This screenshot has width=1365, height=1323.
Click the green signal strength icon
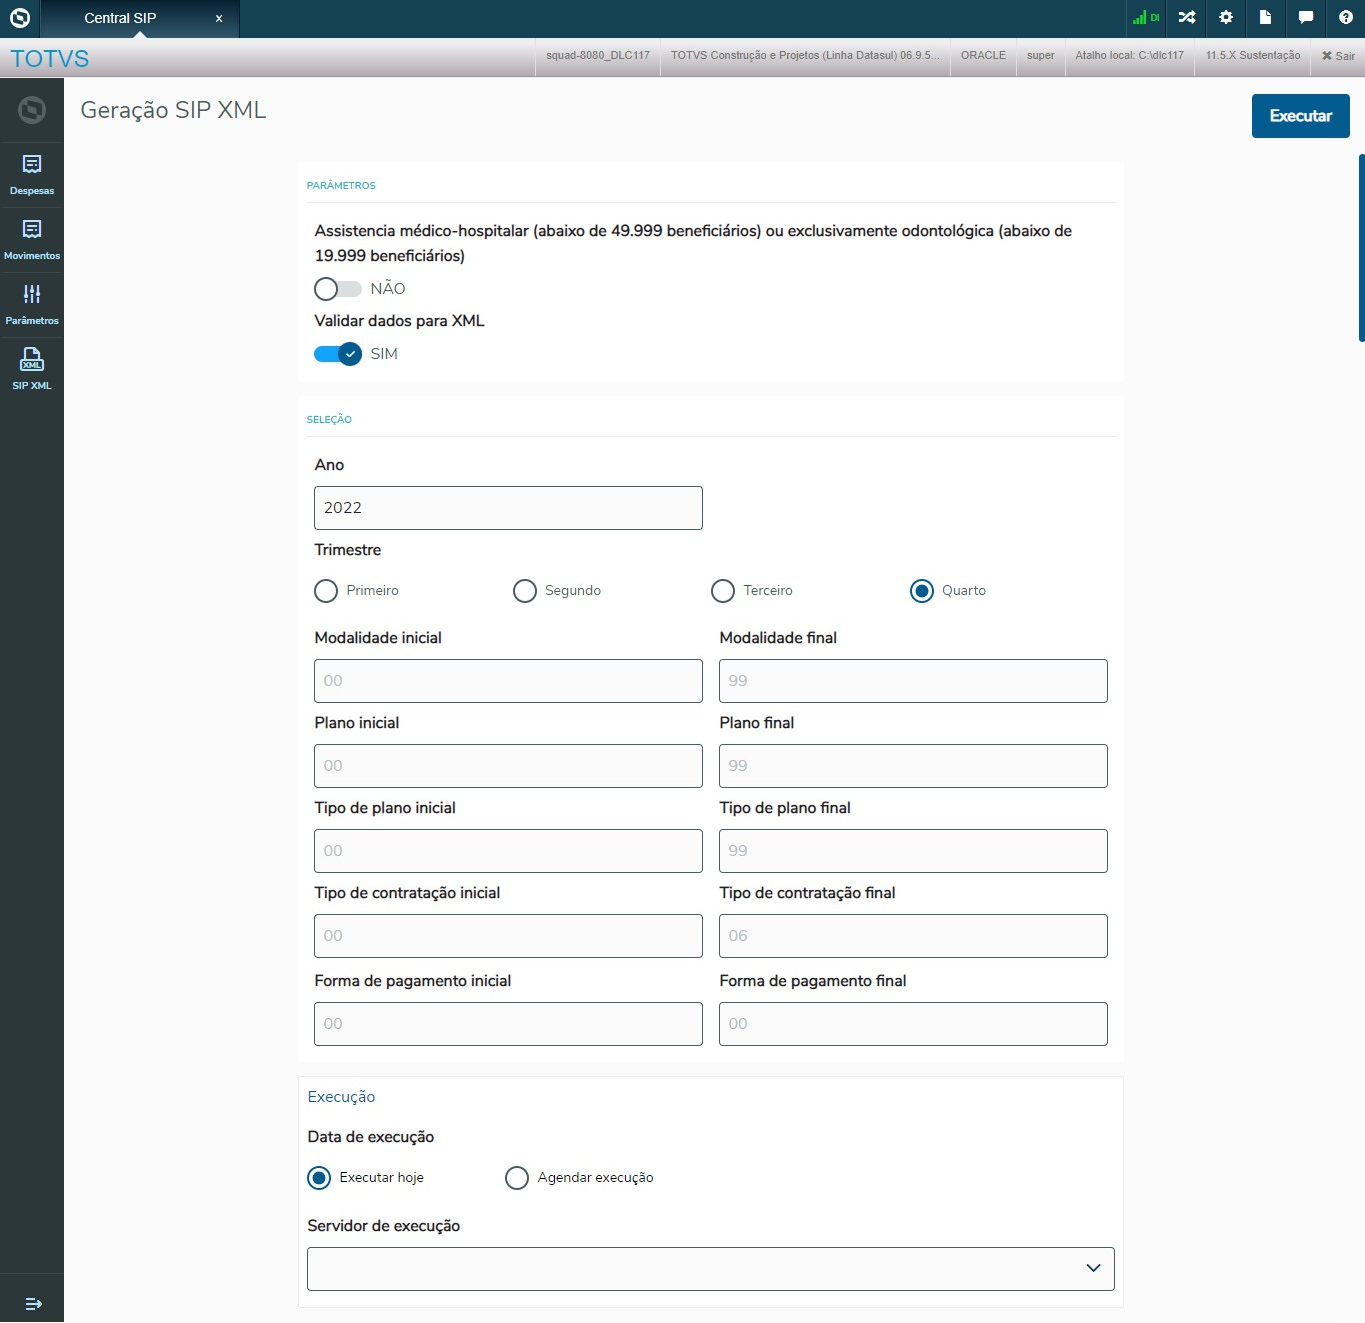(1145, 18)
